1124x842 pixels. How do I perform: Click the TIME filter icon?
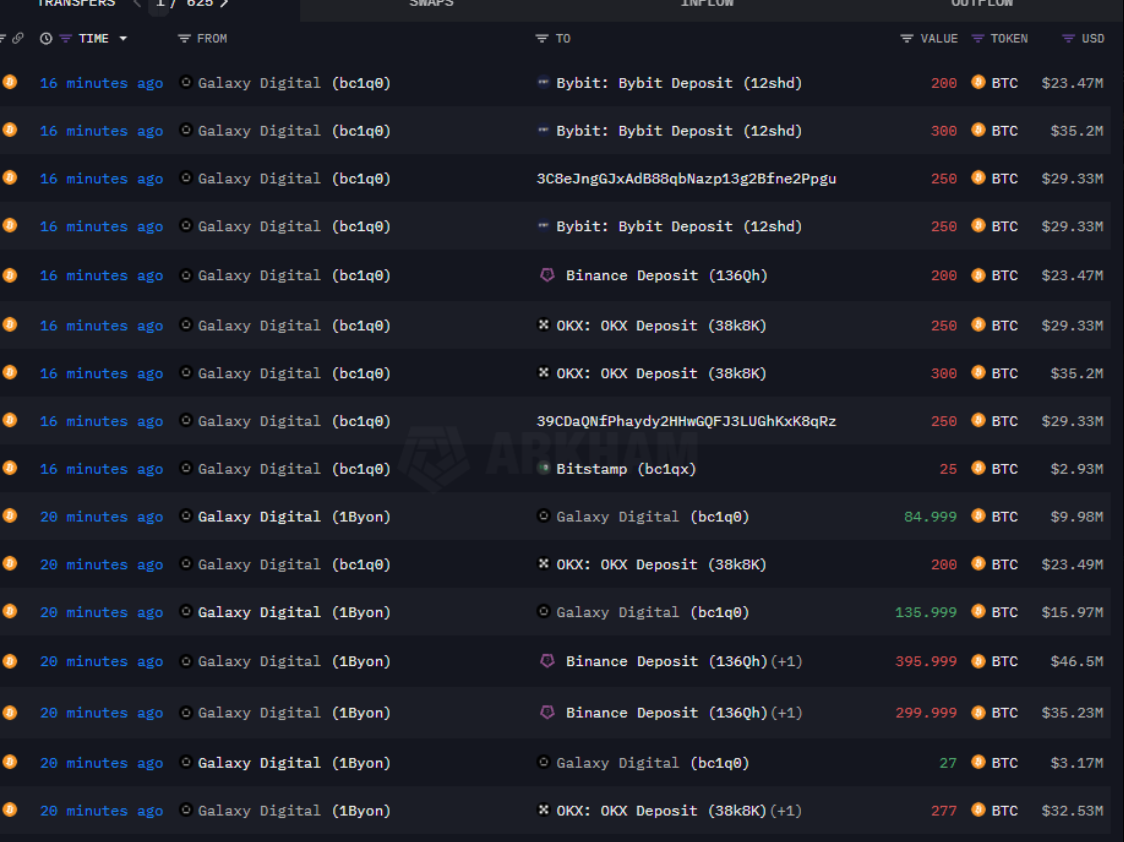coord(65,39)
